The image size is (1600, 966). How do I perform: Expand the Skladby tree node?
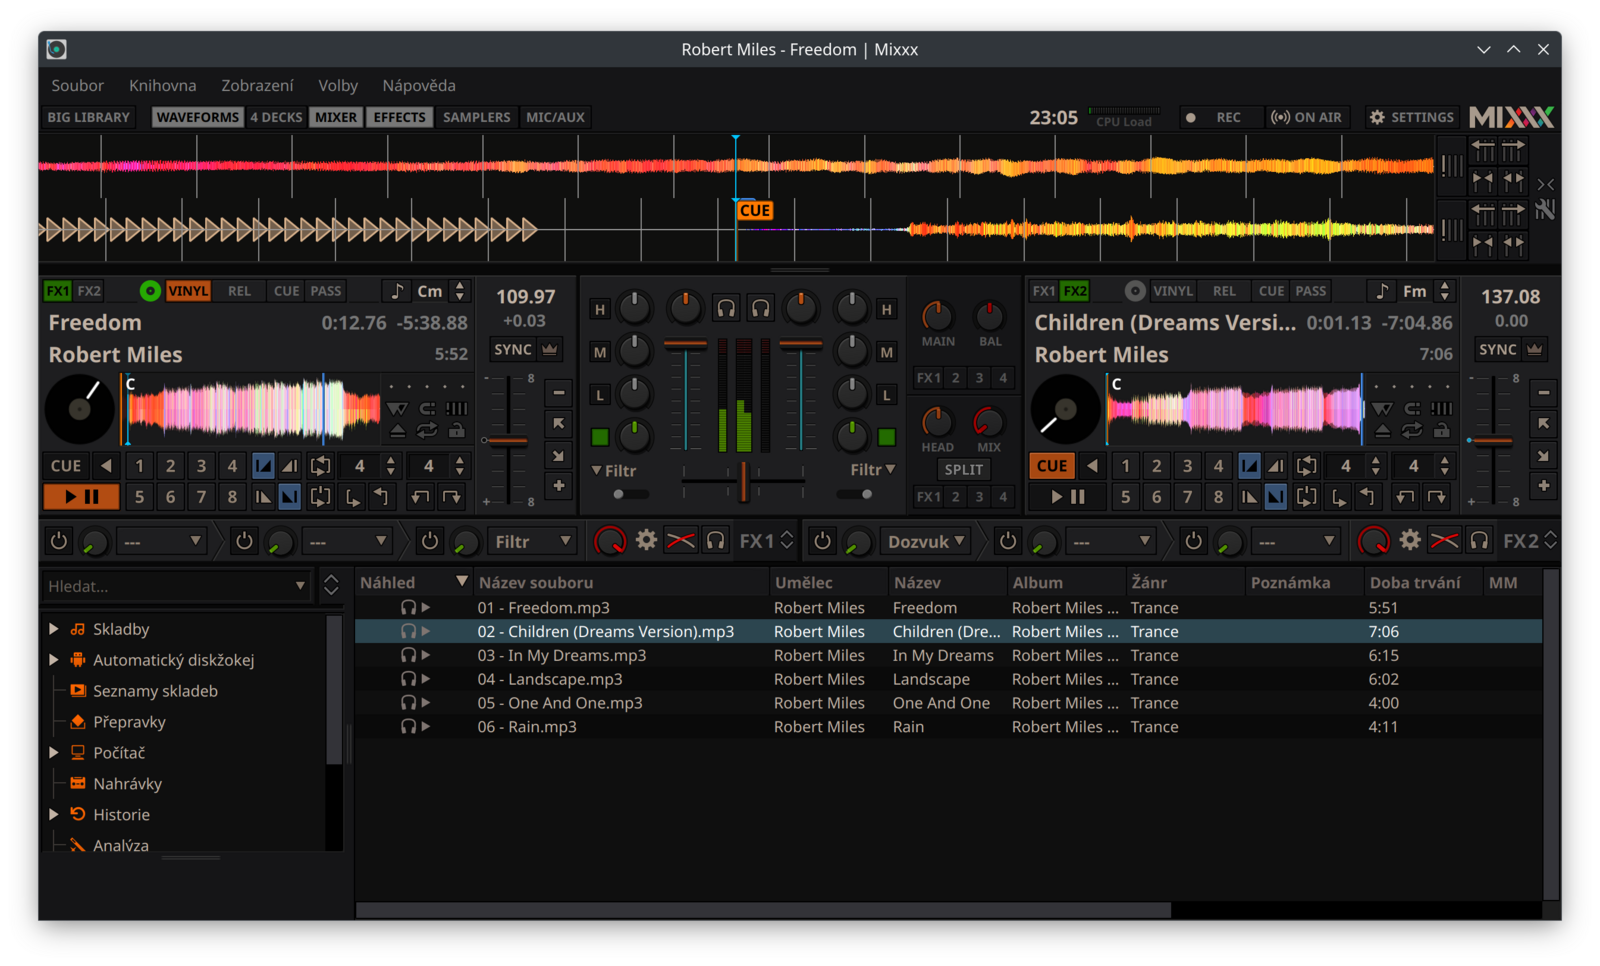tap(53, 629)
